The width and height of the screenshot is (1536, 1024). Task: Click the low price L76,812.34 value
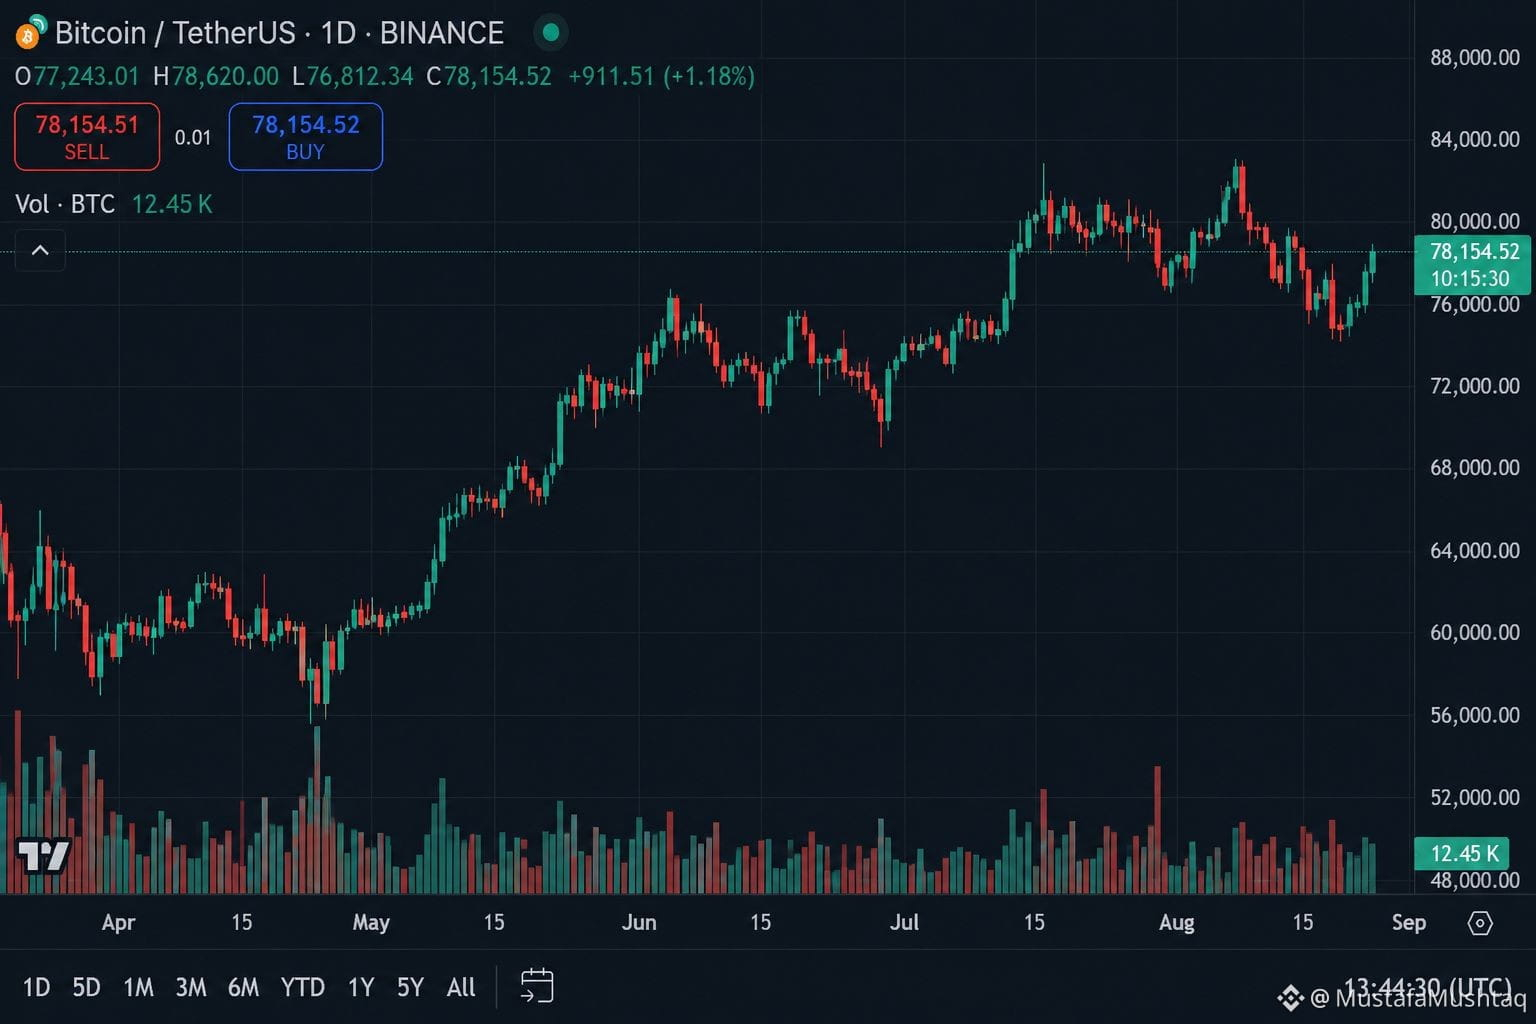(x=353, y=76)
